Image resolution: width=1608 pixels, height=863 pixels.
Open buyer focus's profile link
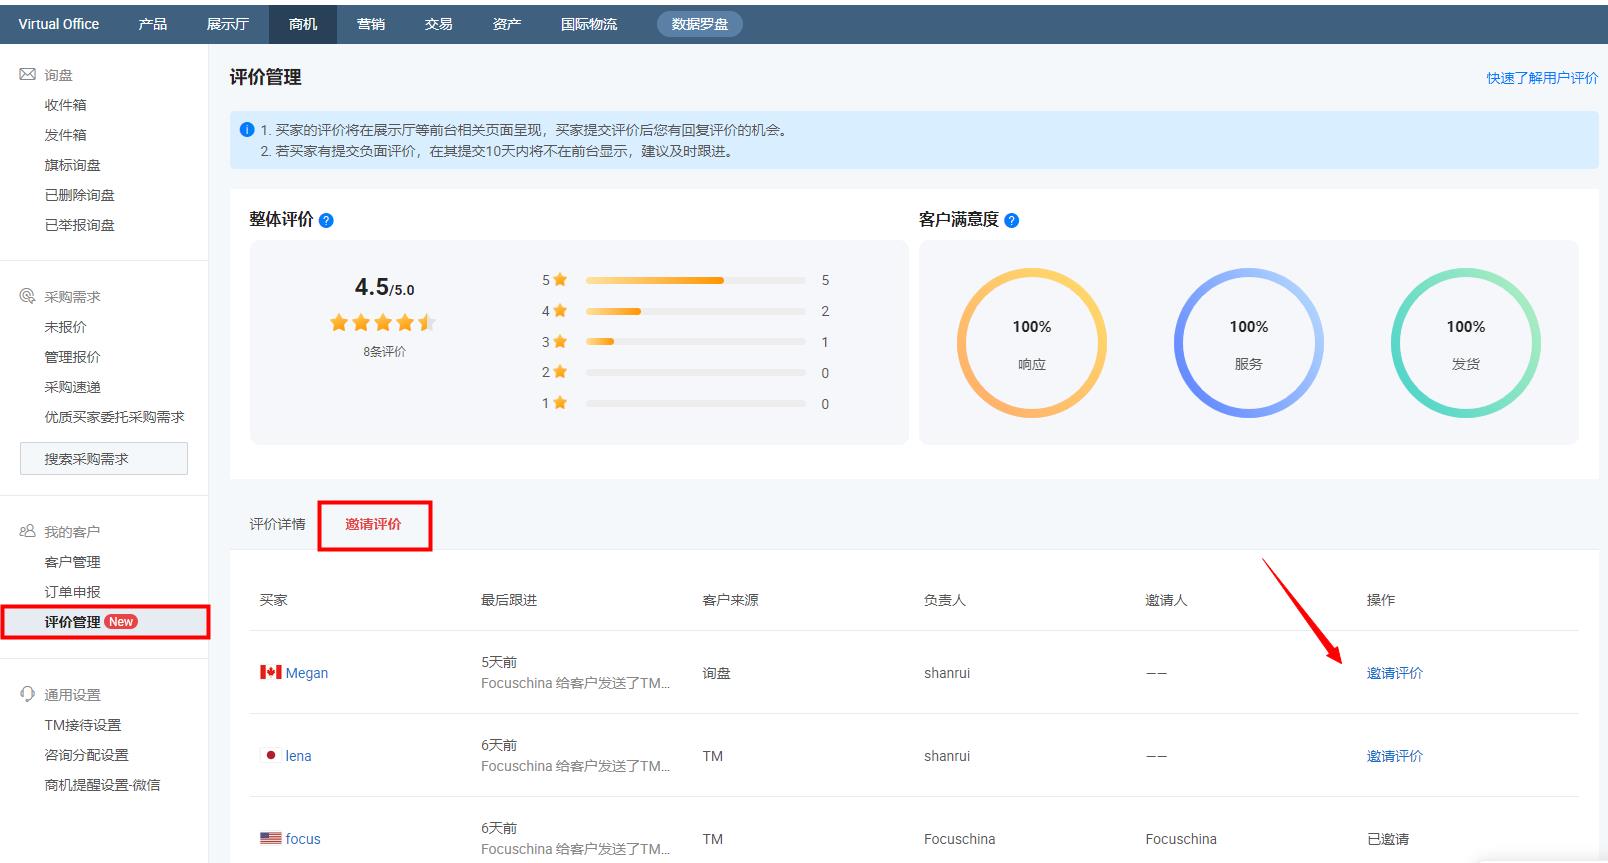pos(303,839)
